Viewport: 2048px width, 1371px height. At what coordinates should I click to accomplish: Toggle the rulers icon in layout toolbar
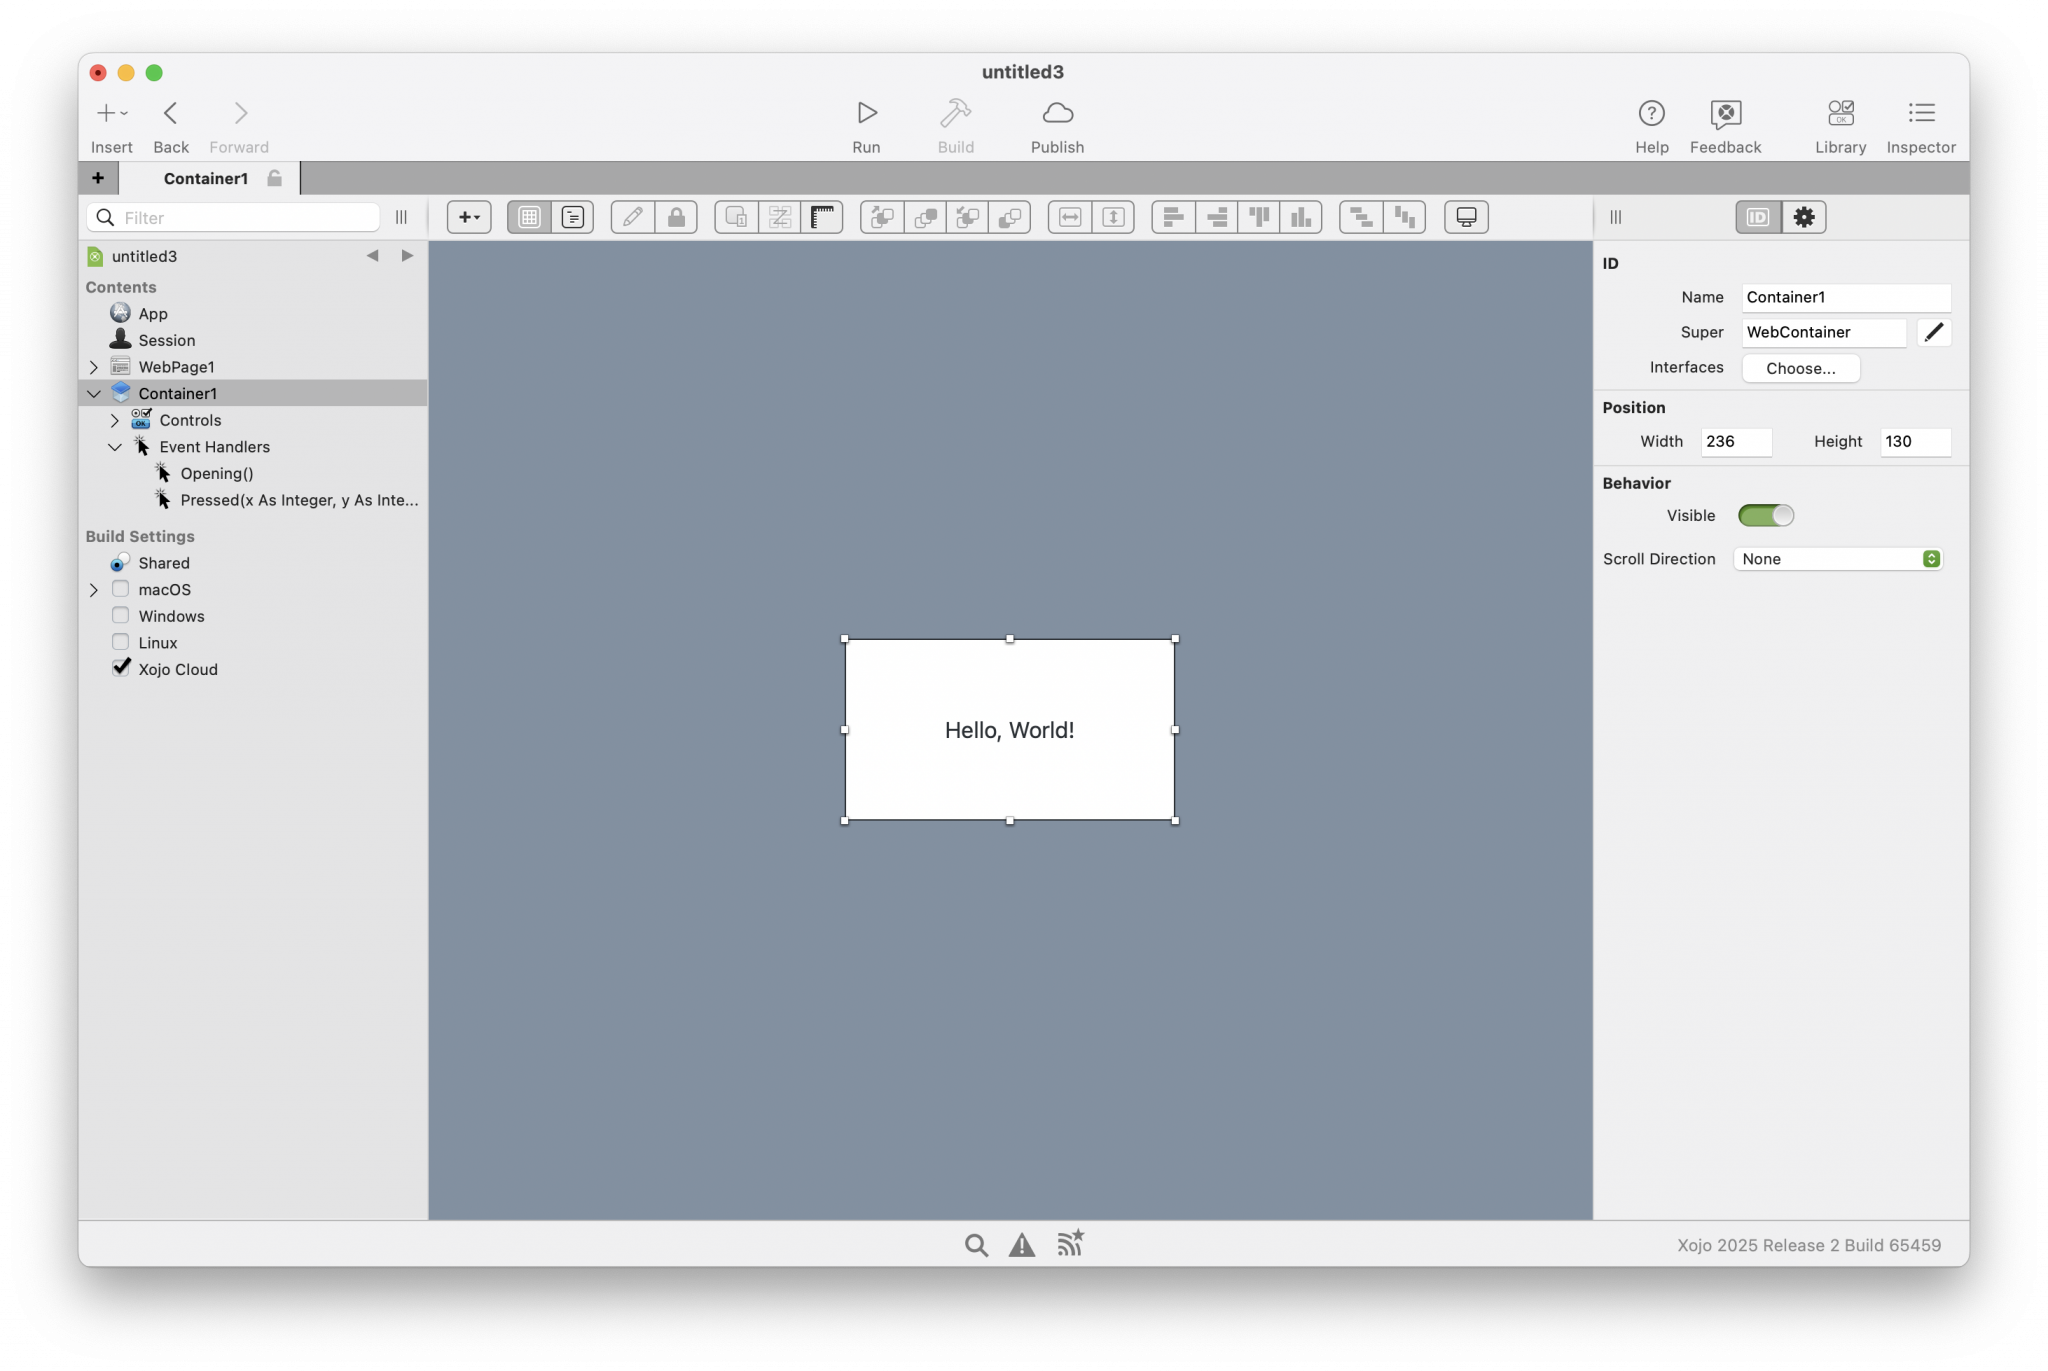[822, 217]
